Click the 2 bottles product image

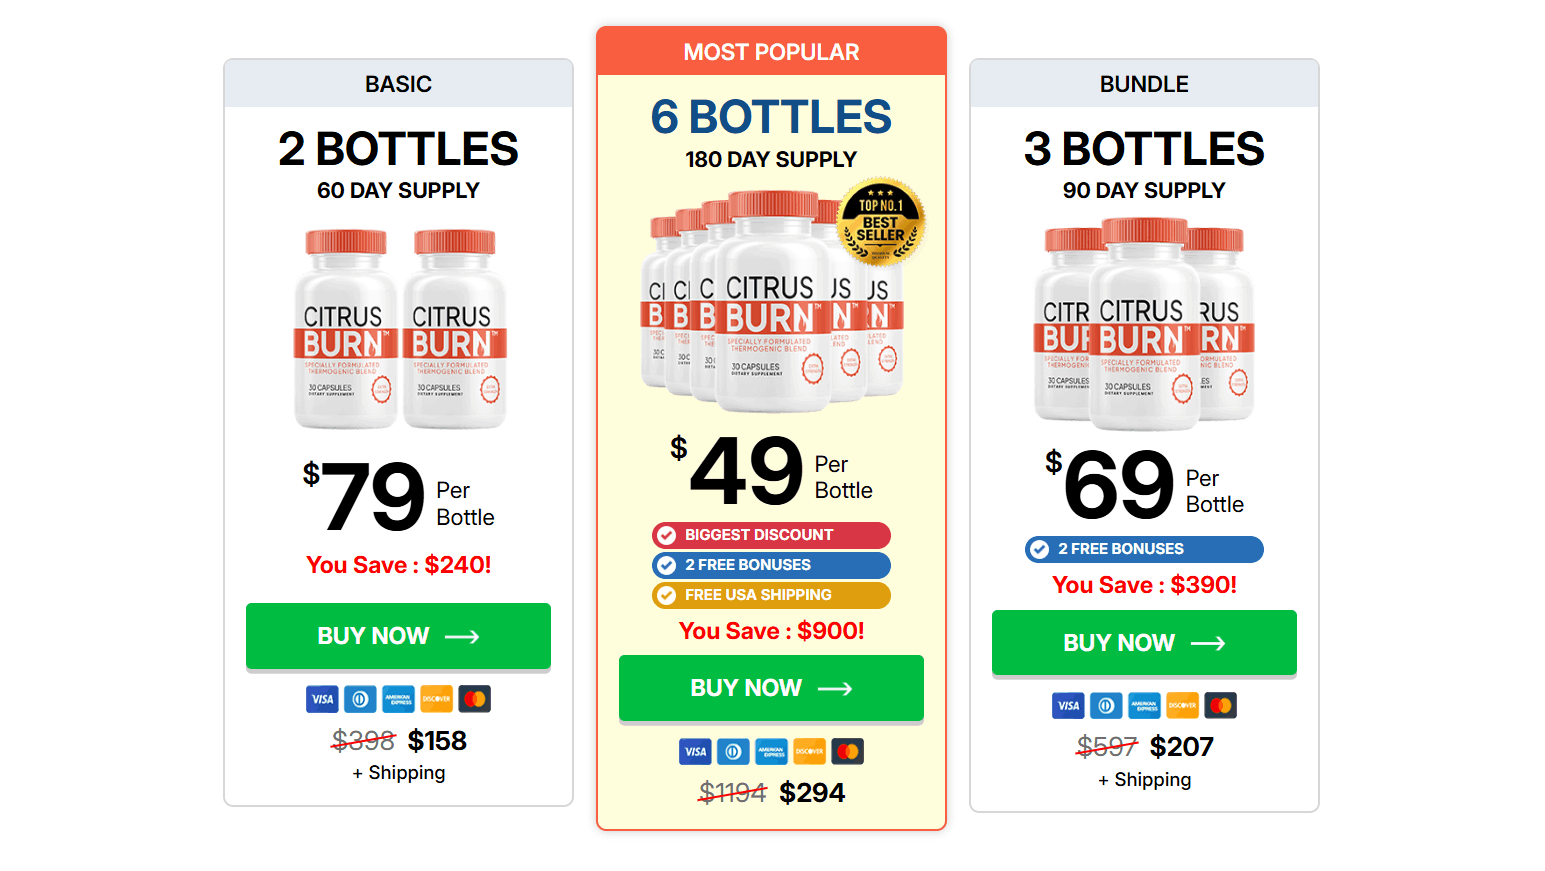(x=399, y=328)
